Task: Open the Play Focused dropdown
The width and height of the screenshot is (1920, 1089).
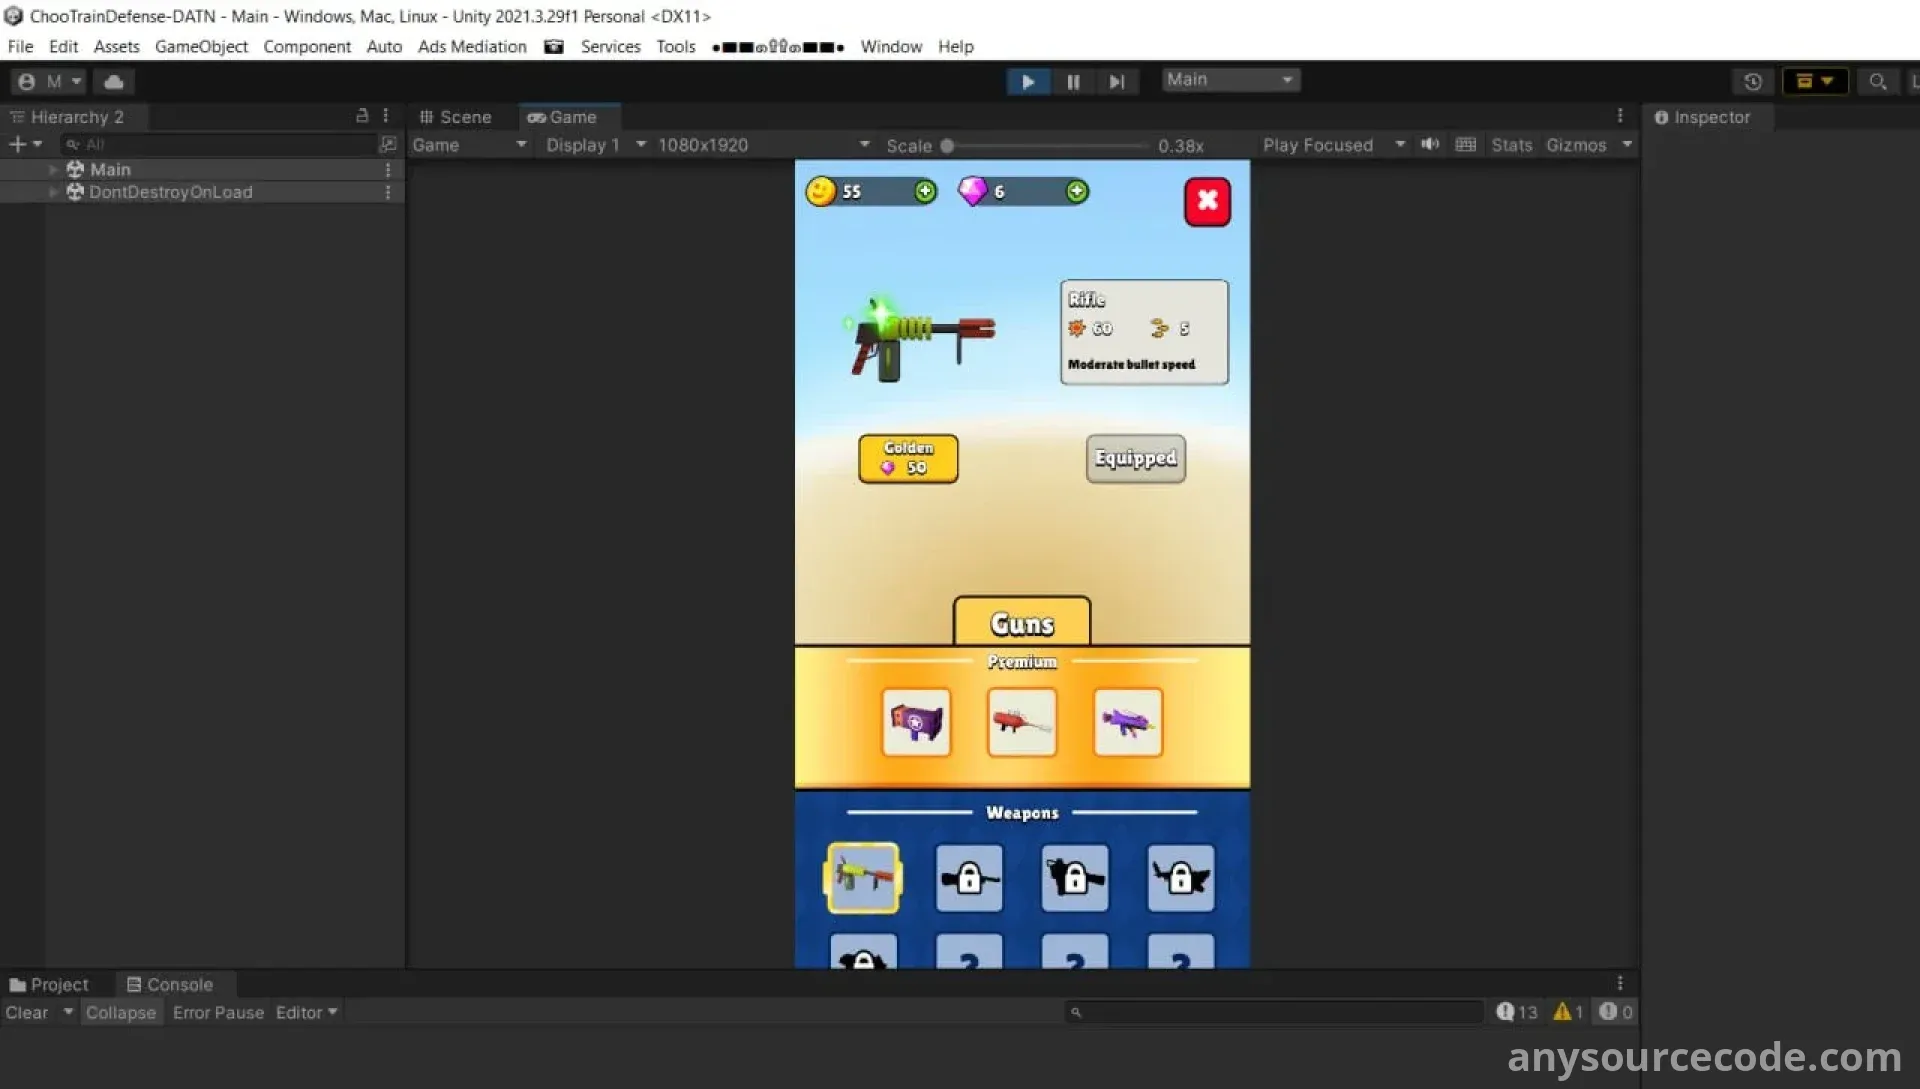Action: [1333, 145]
